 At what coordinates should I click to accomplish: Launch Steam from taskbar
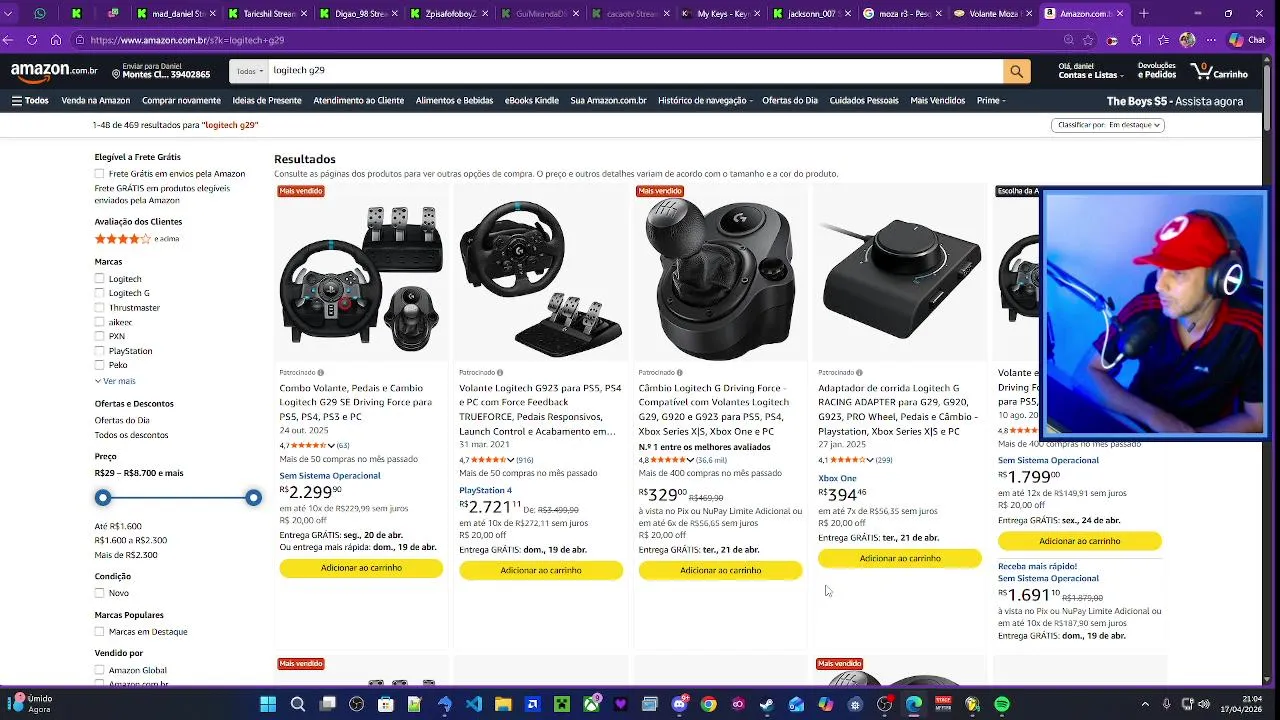pyautogui.click(x=766, y=704)
